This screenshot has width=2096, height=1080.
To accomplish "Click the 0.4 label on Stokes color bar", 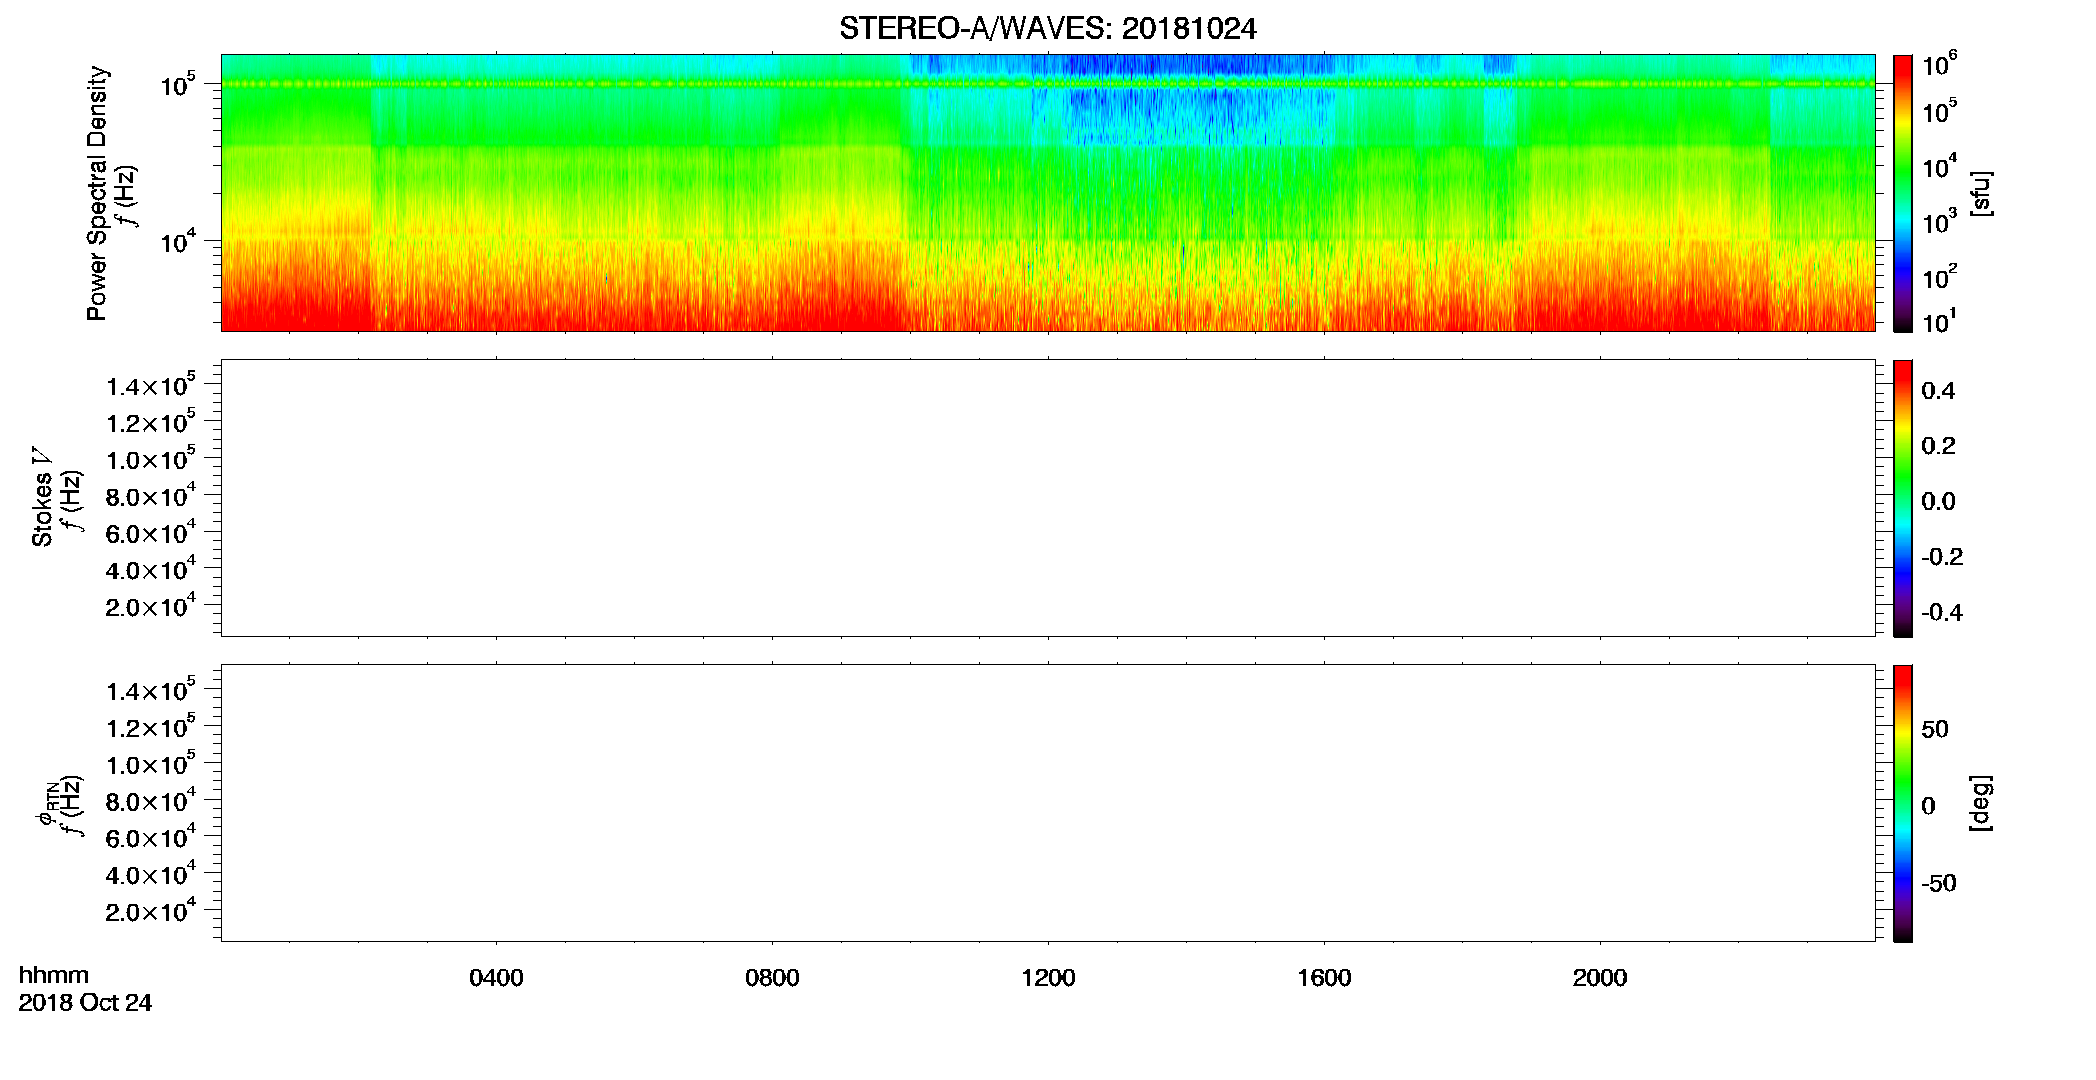I will click(1938, 391).
